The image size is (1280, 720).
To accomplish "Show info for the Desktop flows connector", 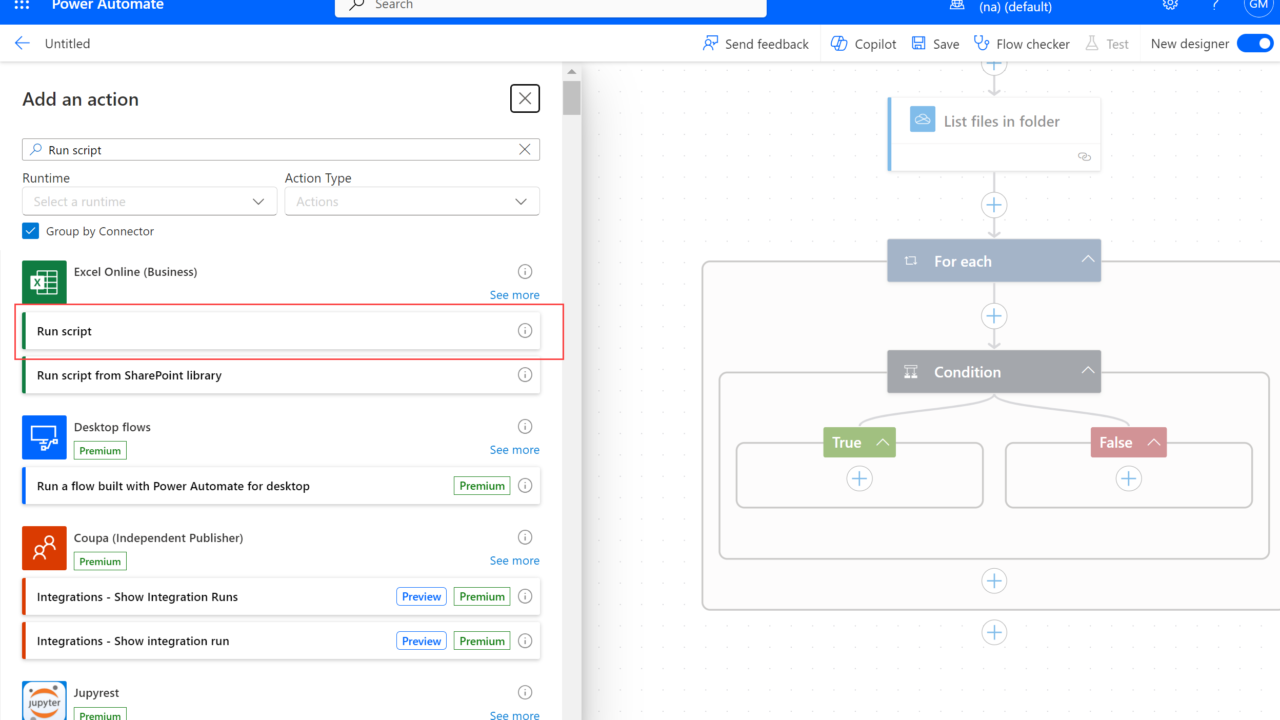I will (525, 427).
